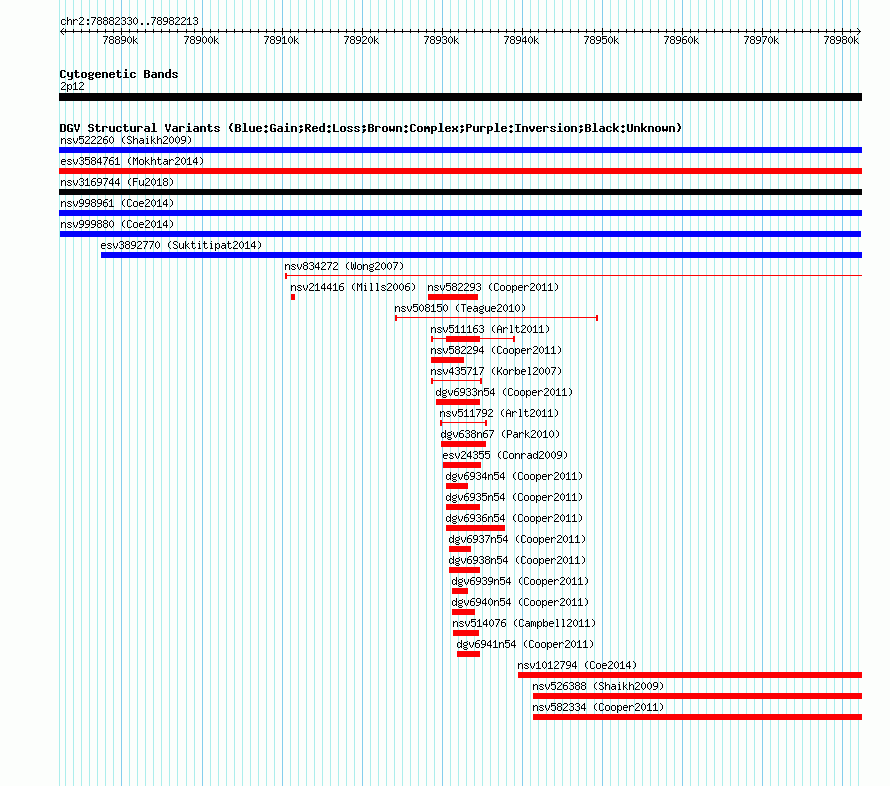Open nsv511163 (Arlt2011) label
The height and width of the screenshot is (786, 890).
pyautogui.click(x=490, y=329)
